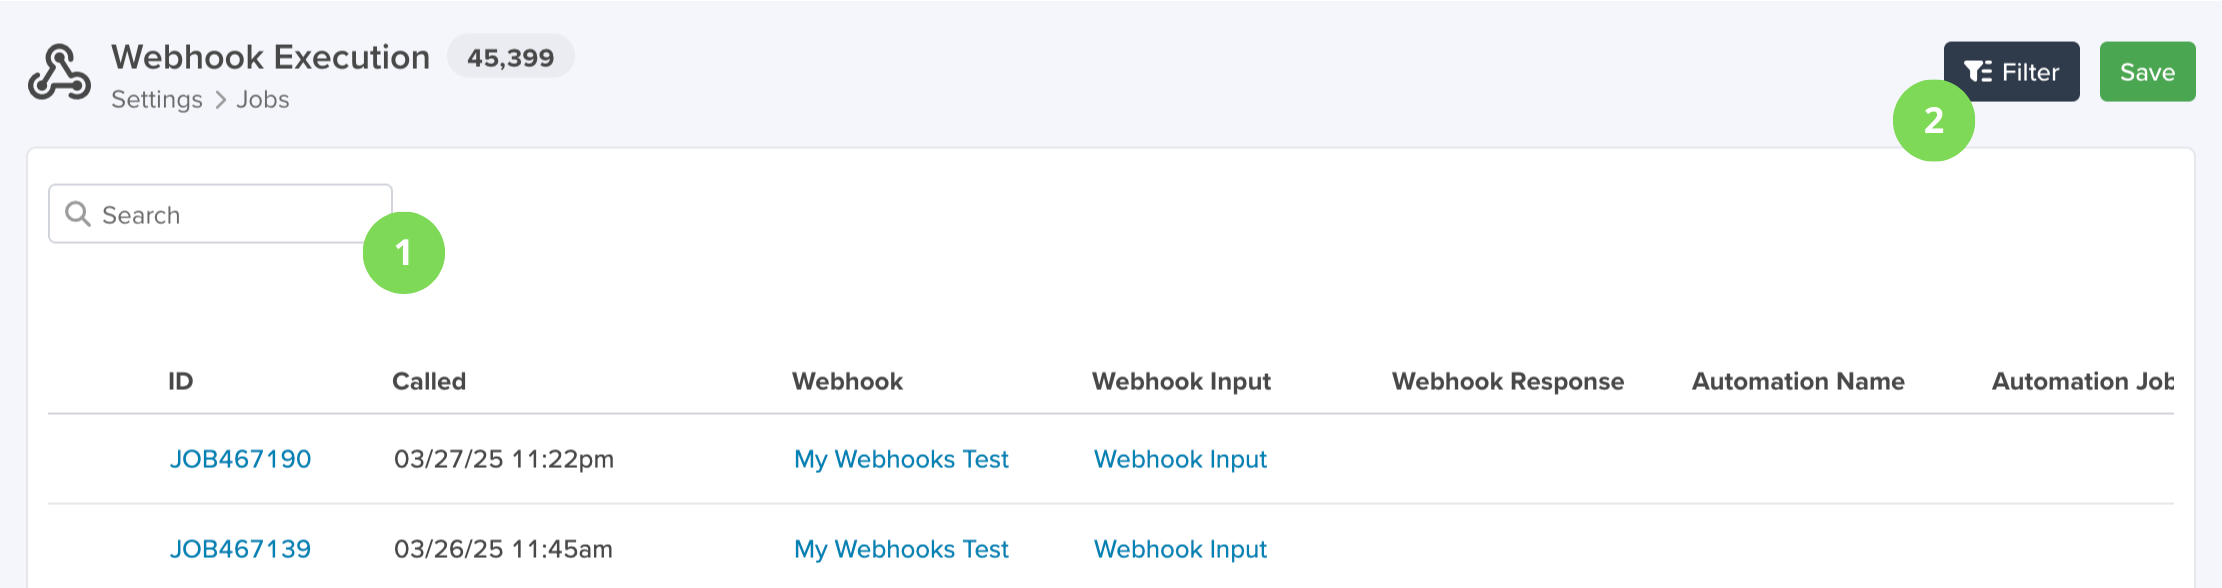Click the green Save button

point(2147,72)
